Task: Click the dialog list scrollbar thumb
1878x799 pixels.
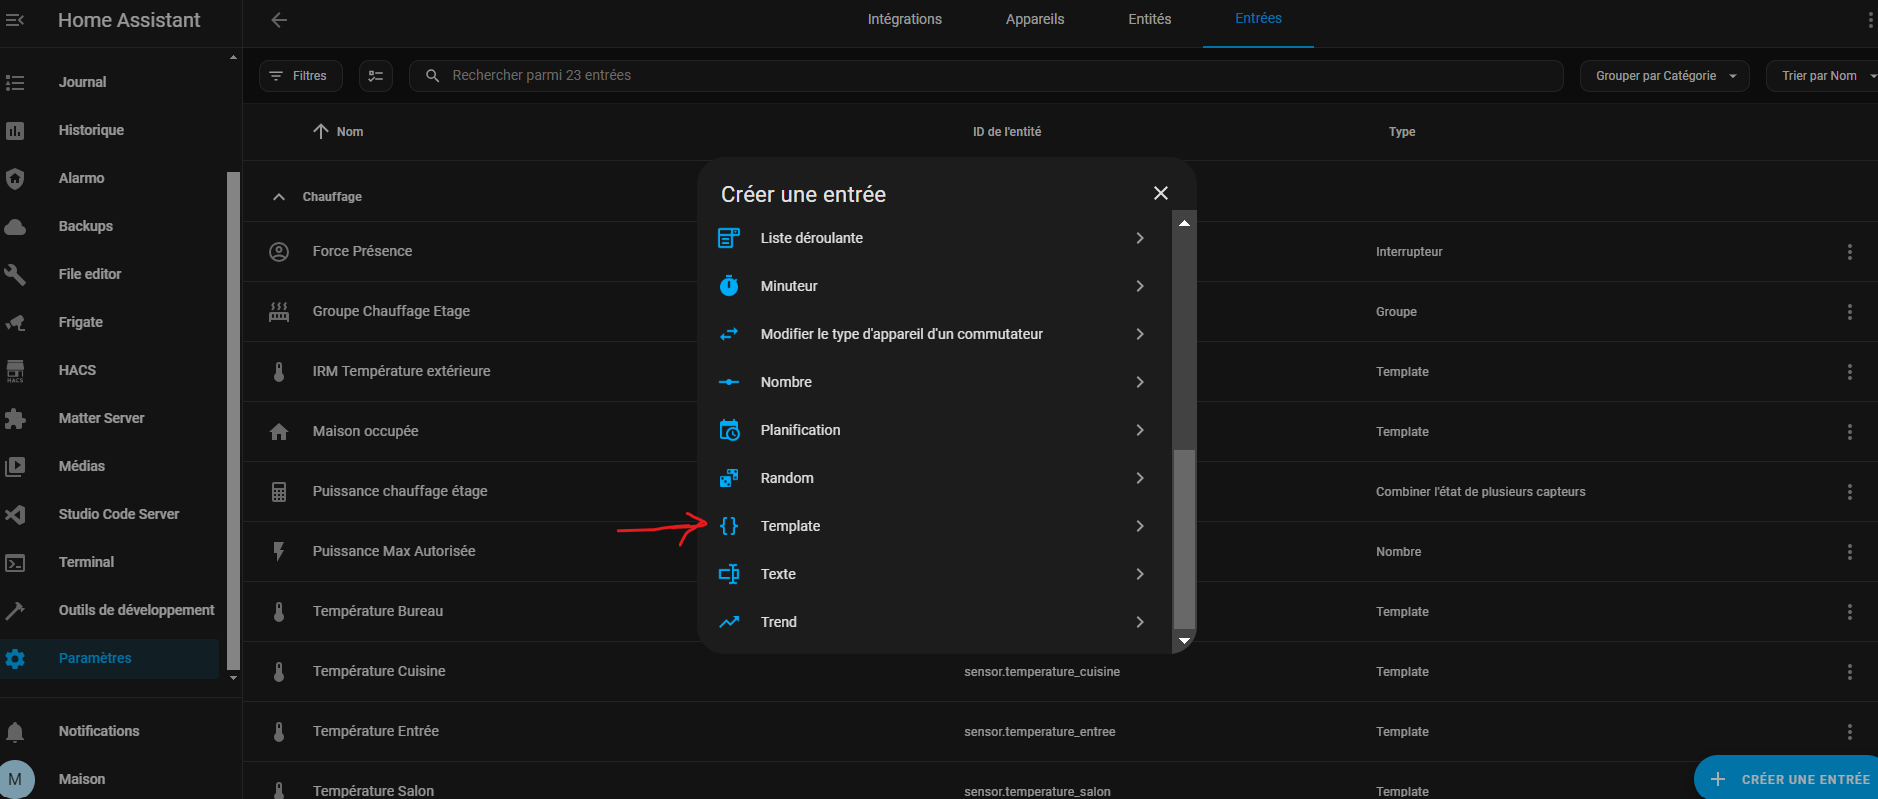Action: [1184, 538]
